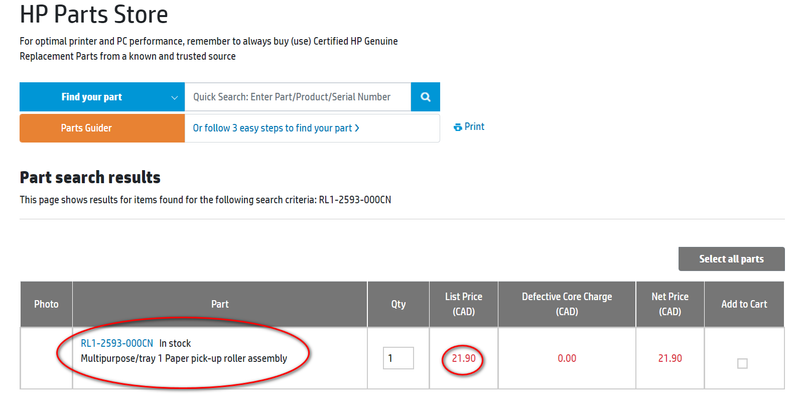Select the Defective Core Charge value 0.00
This screenshot has width=800, height=409.
click(567, 359)
